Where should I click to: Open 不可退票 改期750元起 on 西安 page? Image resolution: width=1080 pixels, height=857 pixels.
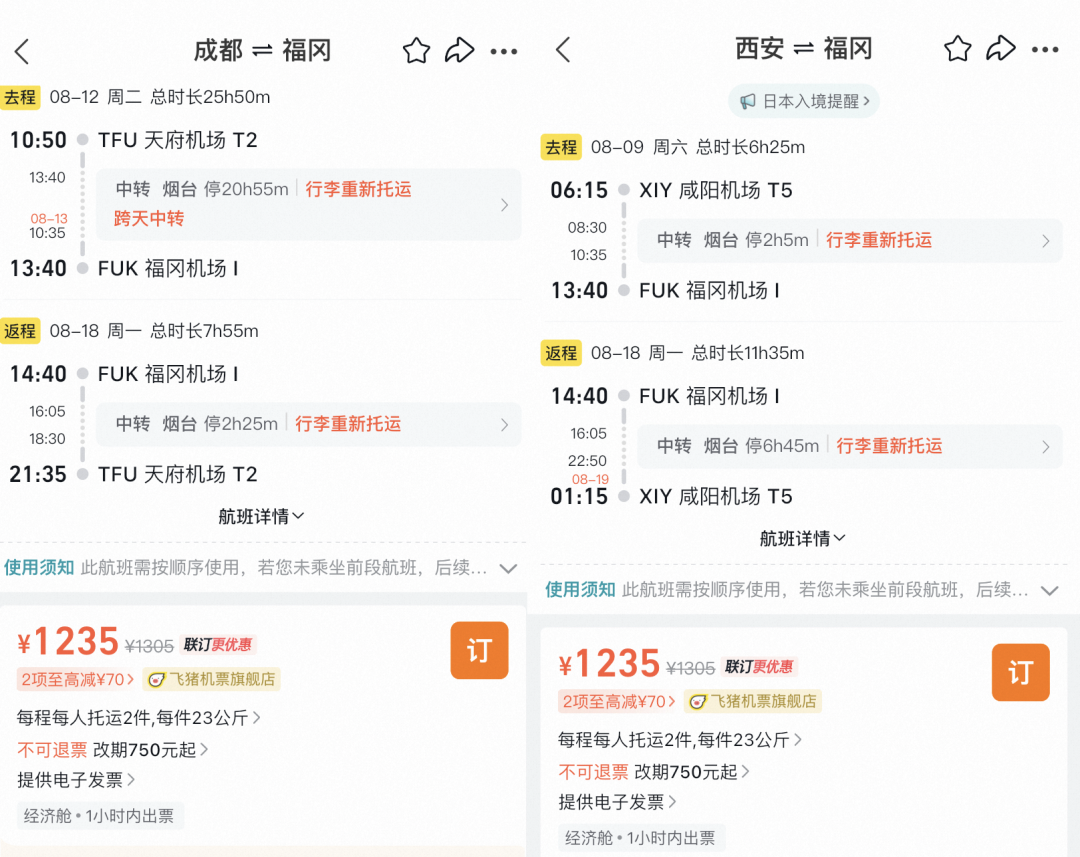click(x=654, y=772)
